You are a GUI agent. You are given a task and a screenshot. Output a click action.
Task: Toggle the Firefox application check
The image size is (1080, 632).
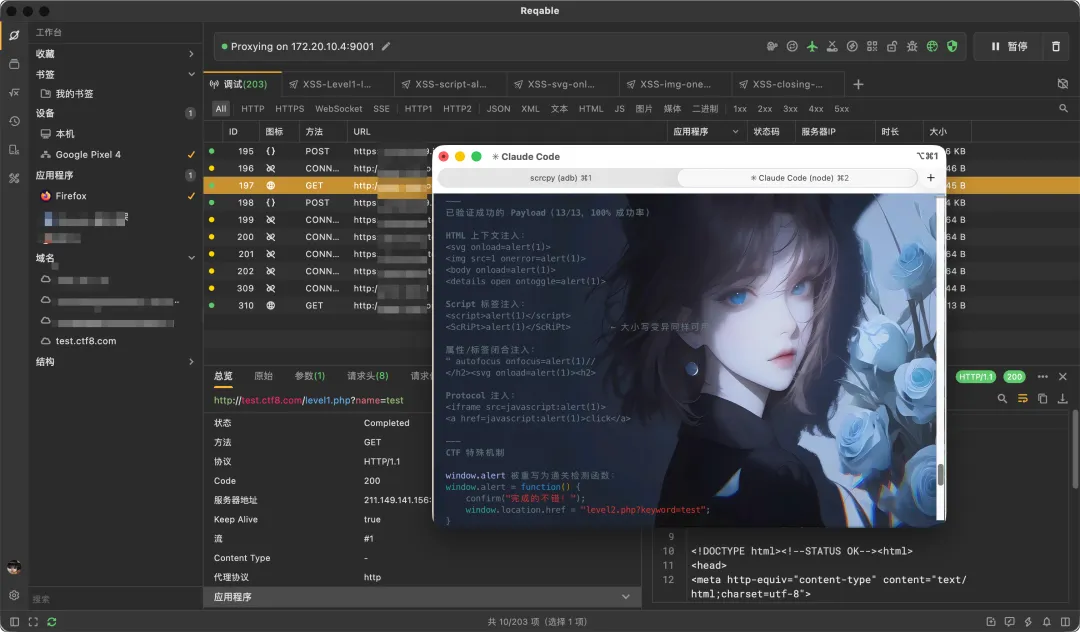point(191,196)
